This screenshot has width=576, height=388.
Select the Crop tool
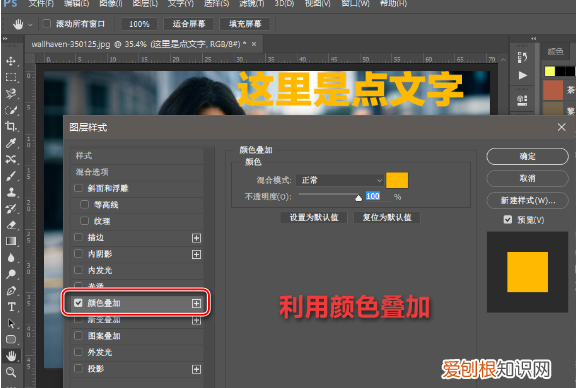11,126
